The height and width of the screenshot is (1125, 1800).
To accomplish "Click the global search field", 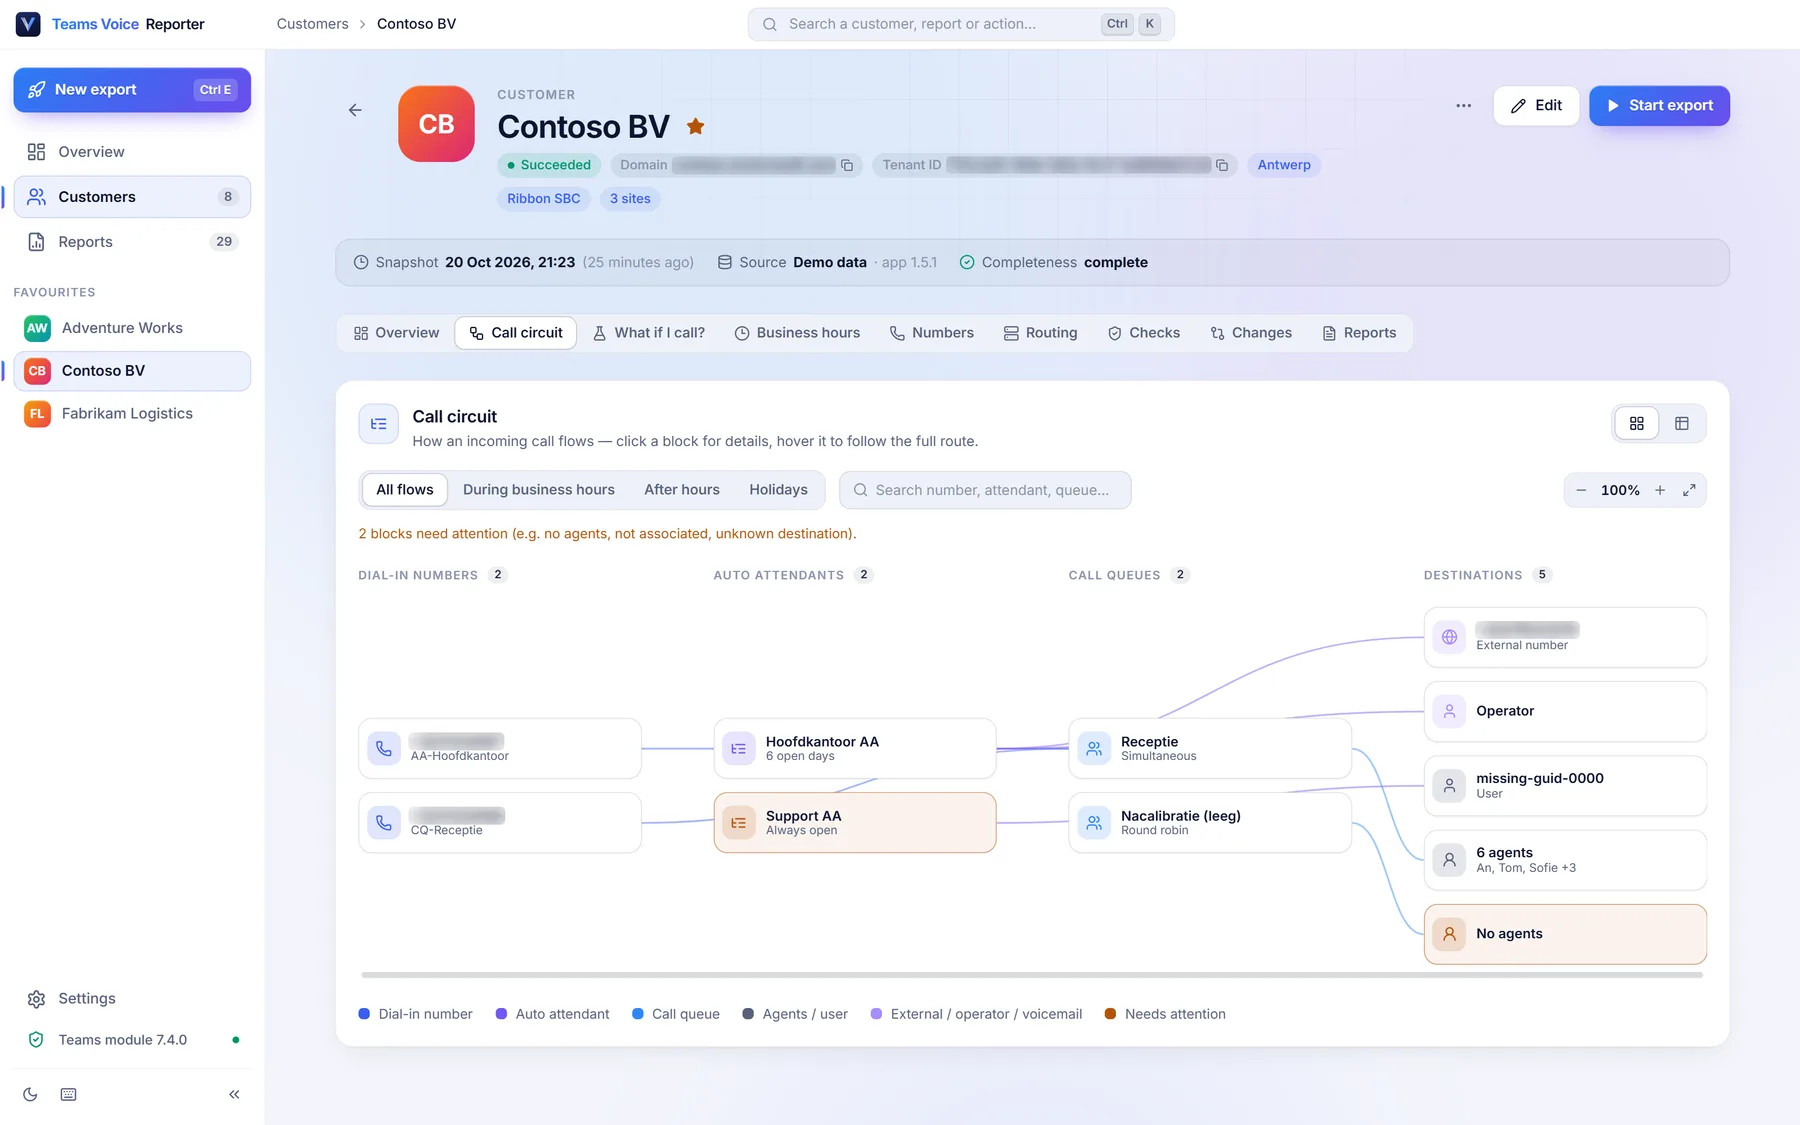I will (961, 24).
